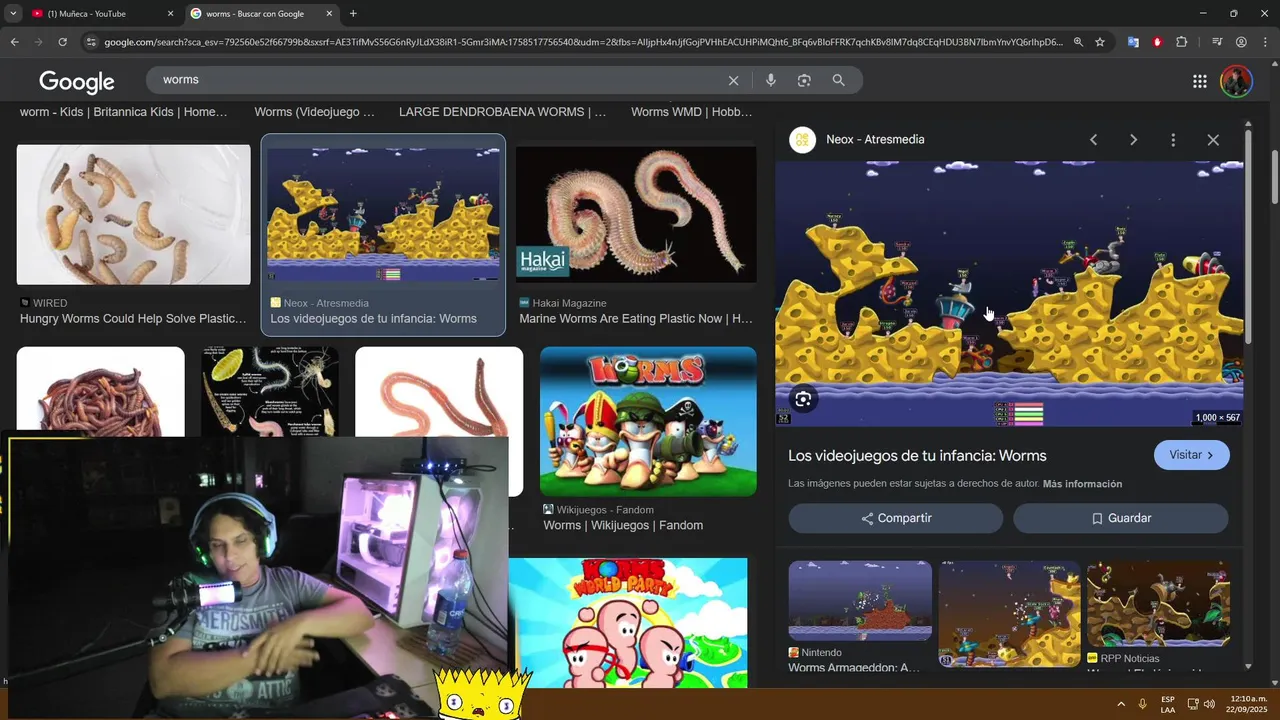Open the media controls icon in Chrome
Screen dimensions: 1280x720
click(x=1217, y=42)
